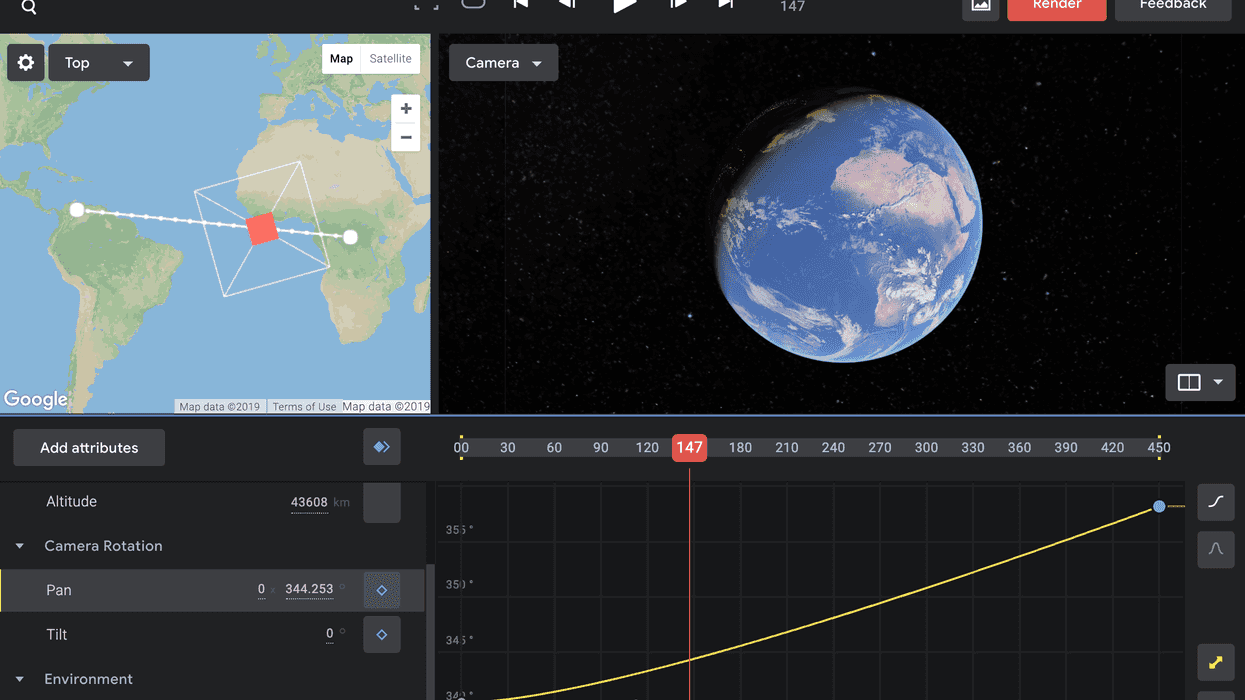Image resolution: width=1245 pixels, height=700 pixels.
Task: Open the search magnifier icon
Action: [29, 7]
